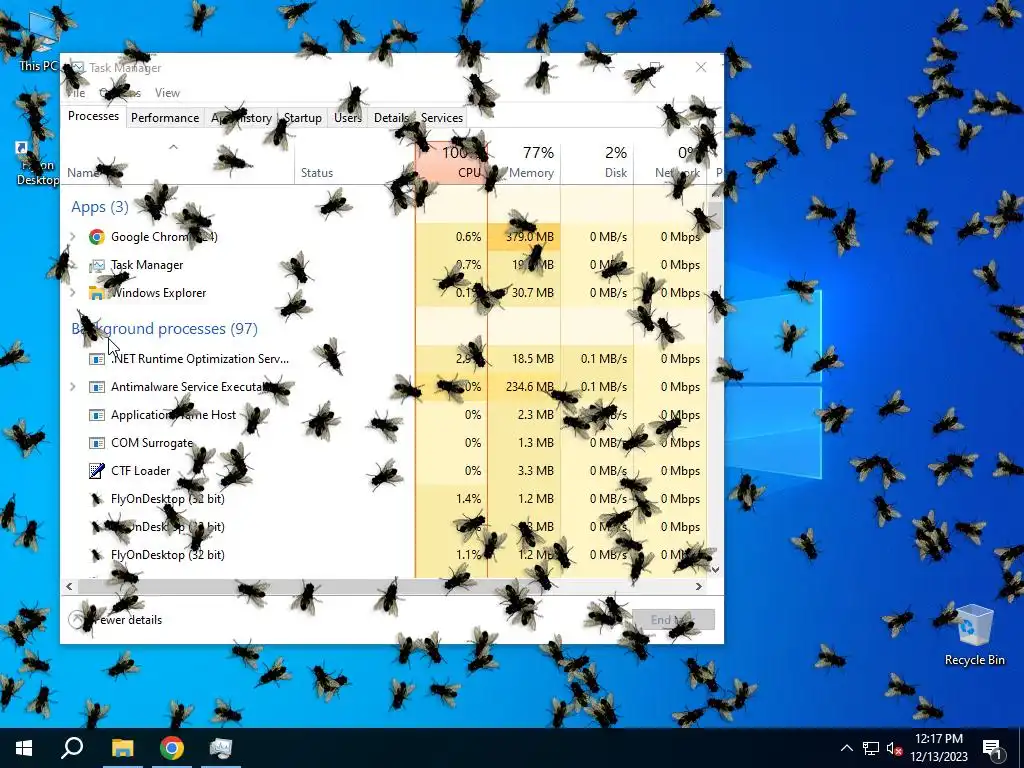The width and height of the screenshot is (1024, 768).
Task: Click the Apps (3) group header
Action: click(100, 206)
